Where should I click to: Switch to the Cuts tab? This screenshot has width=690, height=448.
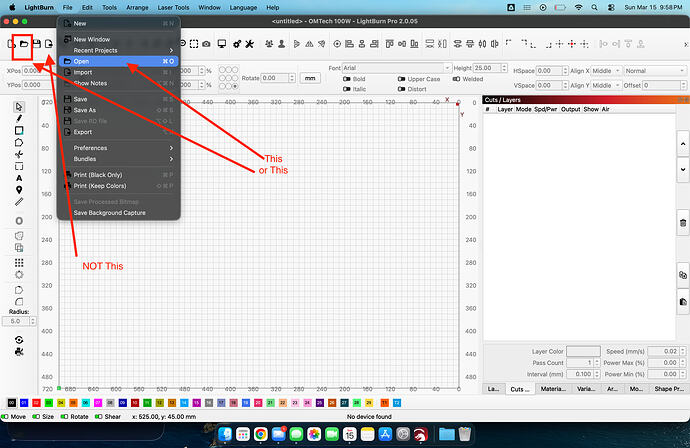(520, 389)
